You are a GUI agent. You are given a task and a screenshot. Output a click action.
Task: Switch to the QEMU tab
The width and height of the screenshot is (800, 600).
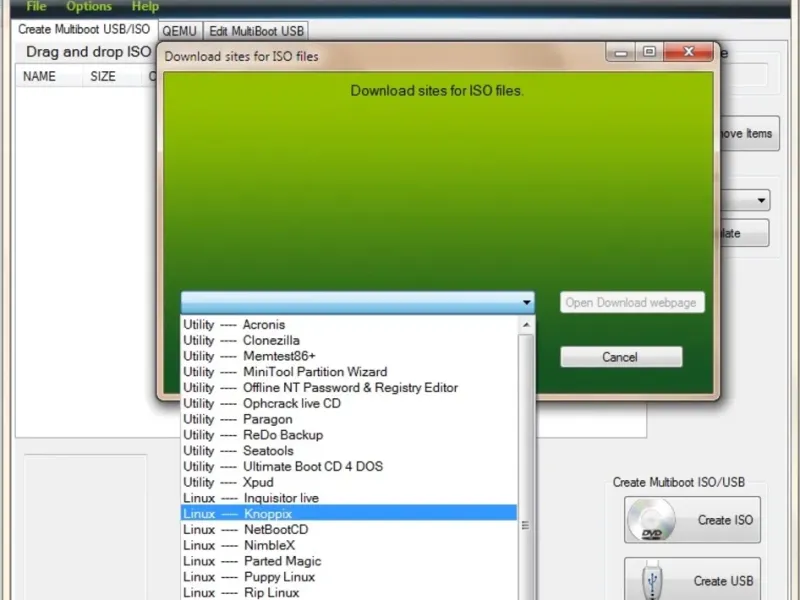click(180, 31)
